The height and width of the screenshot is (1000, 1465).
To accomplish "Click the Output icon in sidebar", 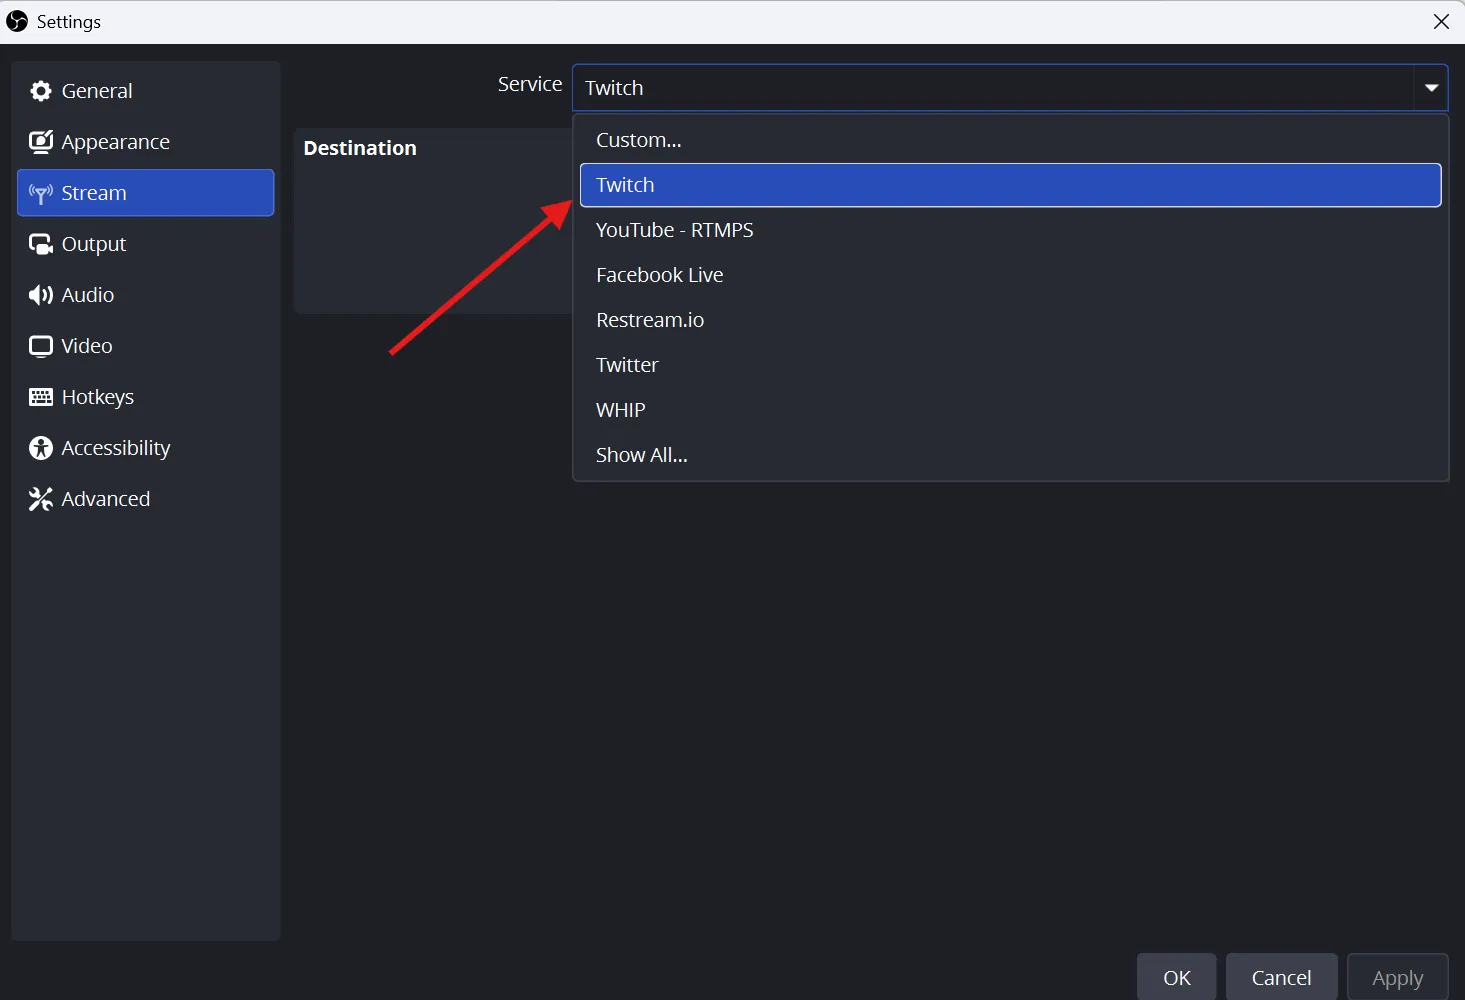I will (x=41, y=244).
